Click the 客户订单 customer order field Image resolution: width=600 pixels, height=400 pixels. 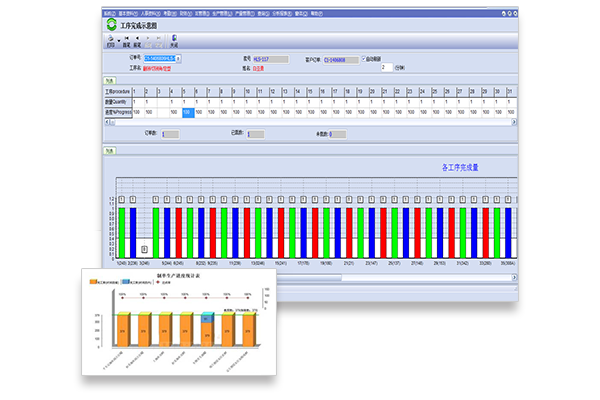(x=341, y=60)
